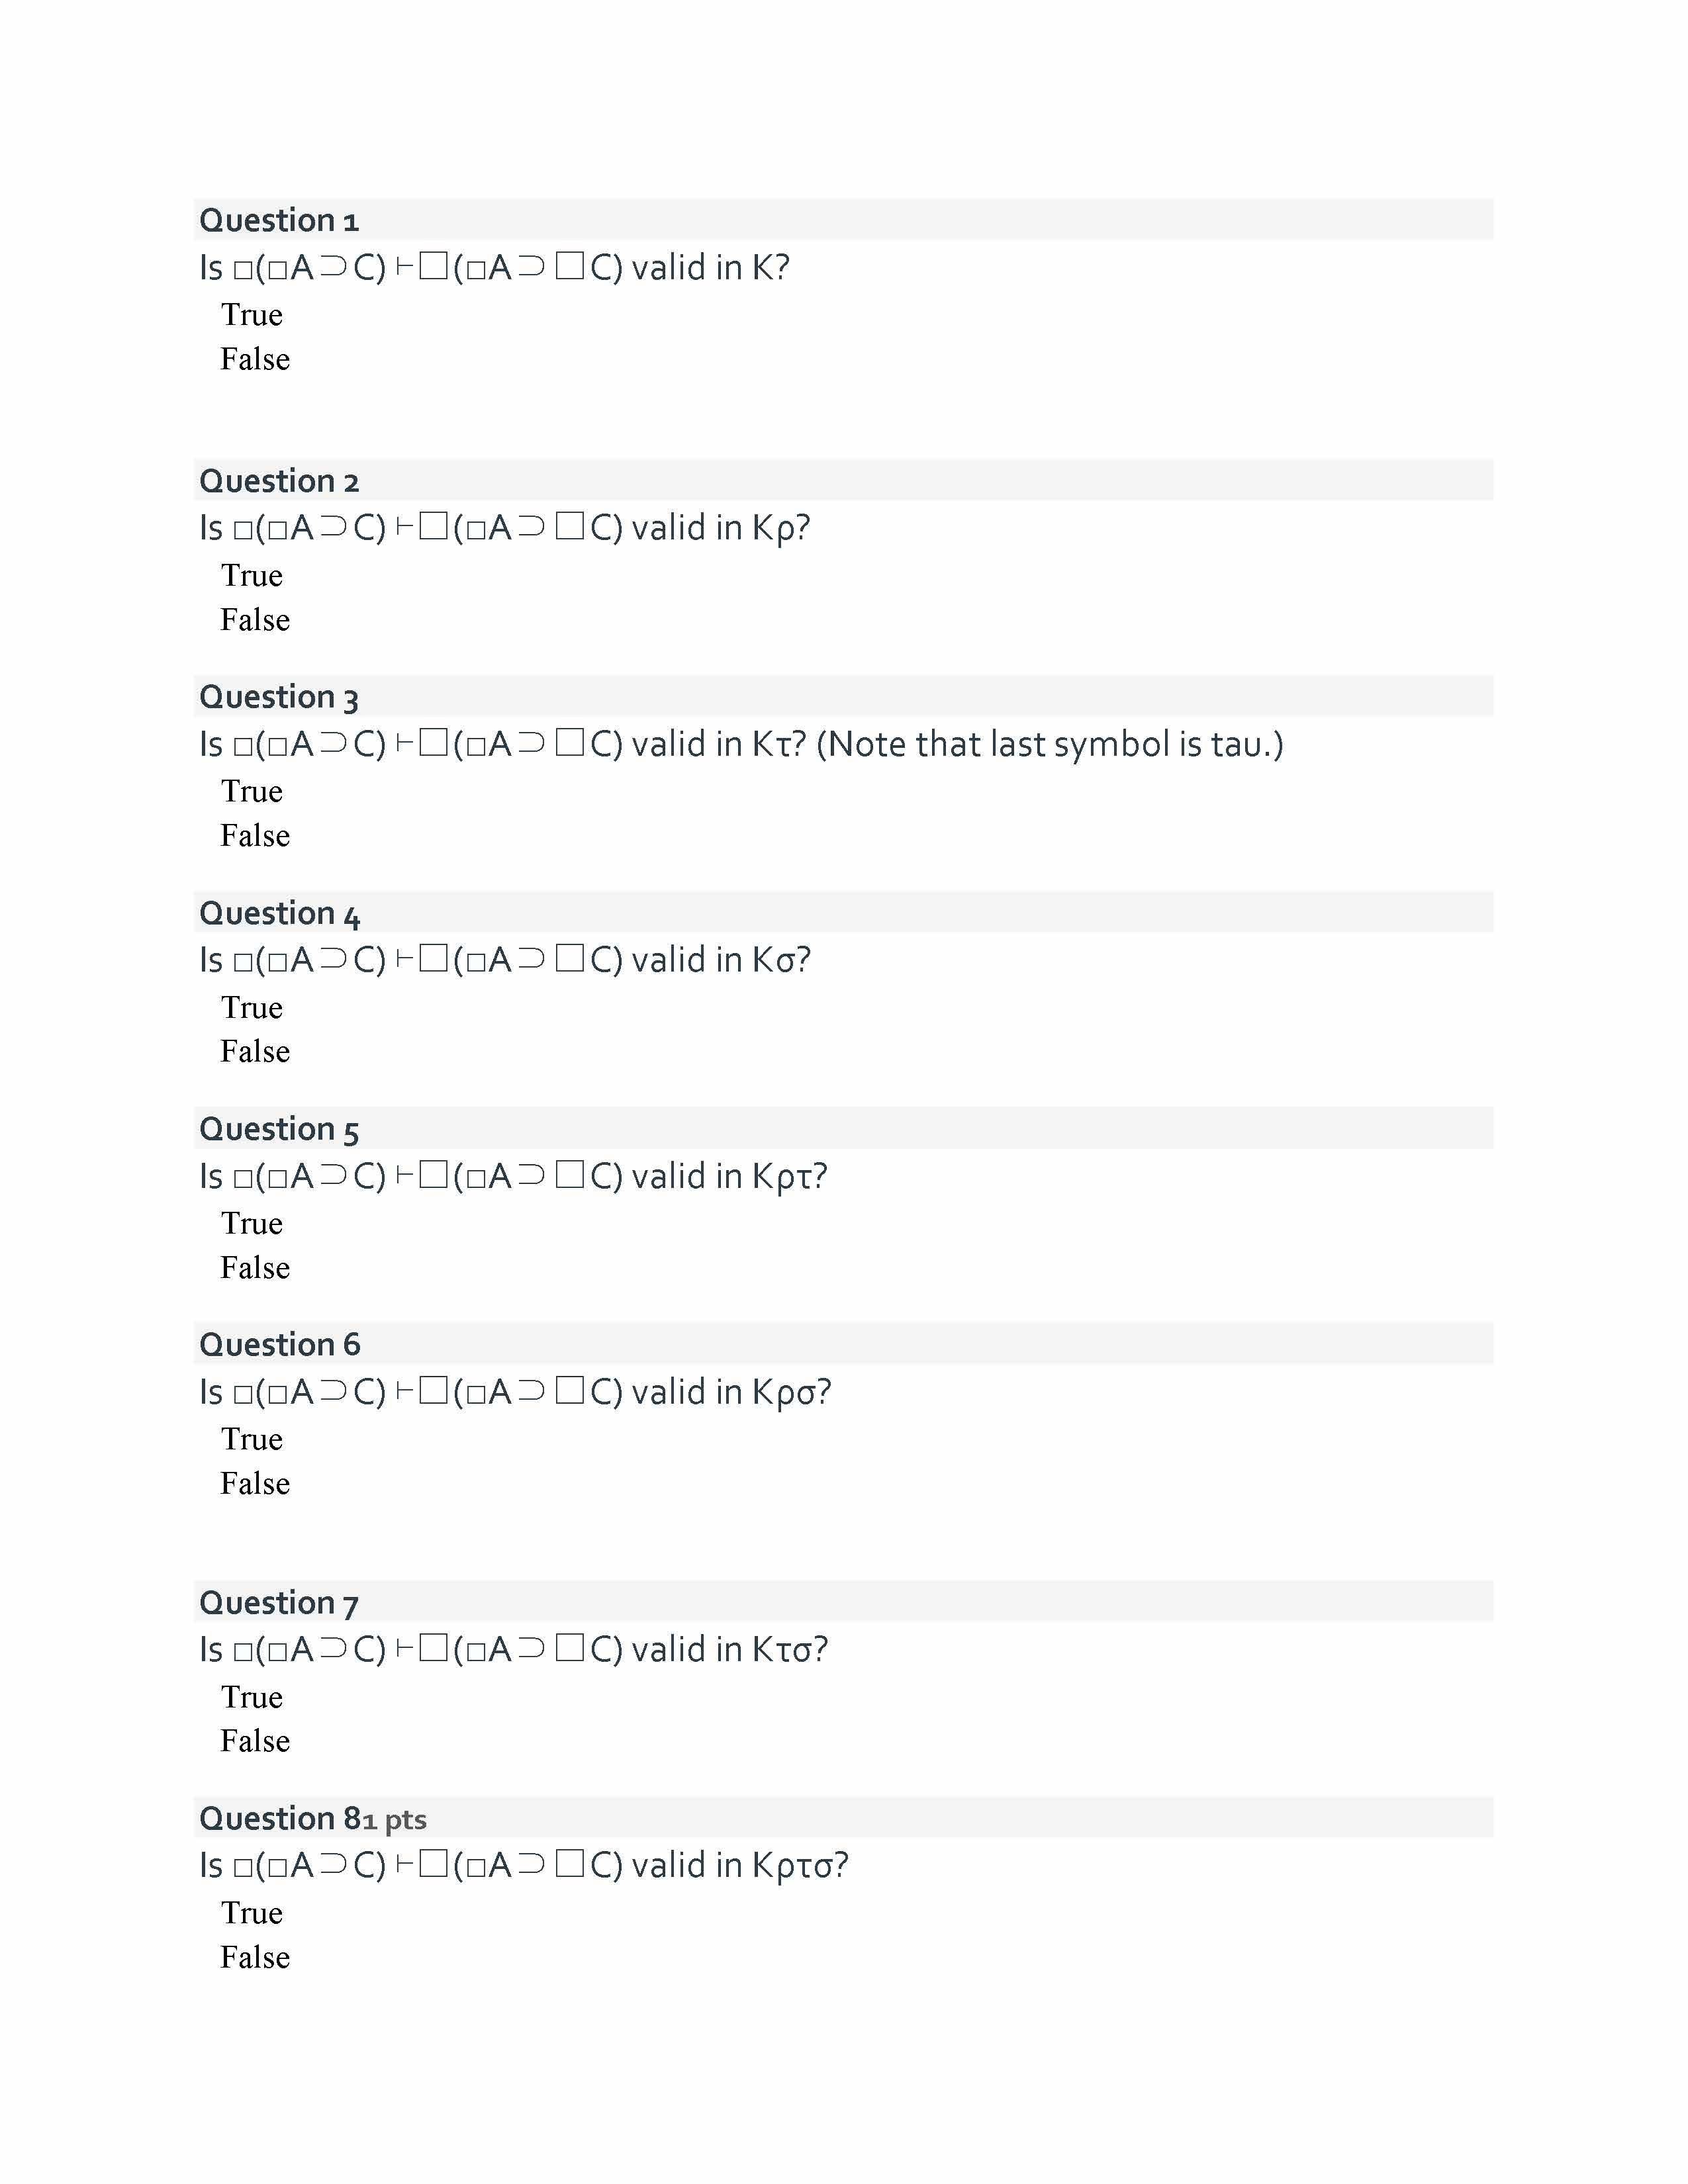Pick True for Question 8 on Kρτσ
This screenshot has width=1688, height=2184.
(251, 1914)
